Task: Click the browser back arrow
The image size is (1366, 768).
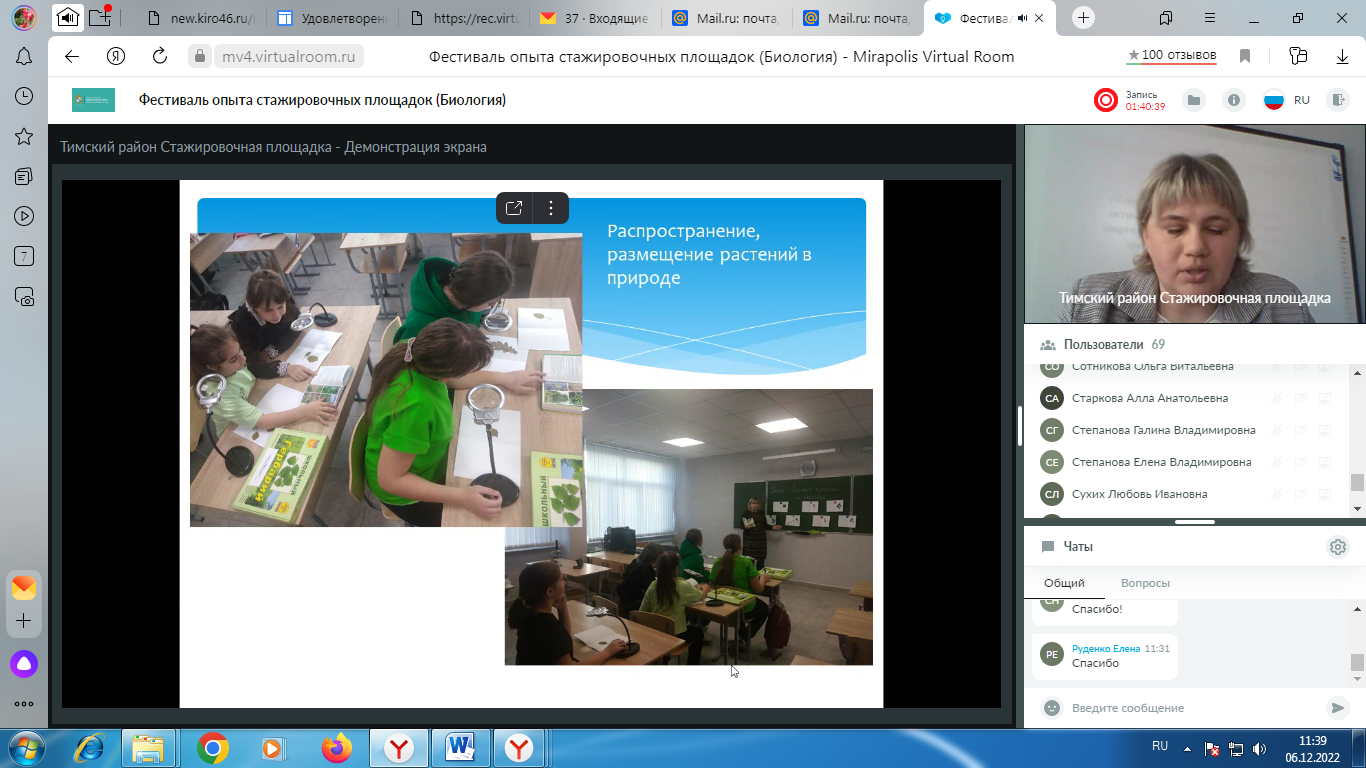Action: (x=71, y=56)
